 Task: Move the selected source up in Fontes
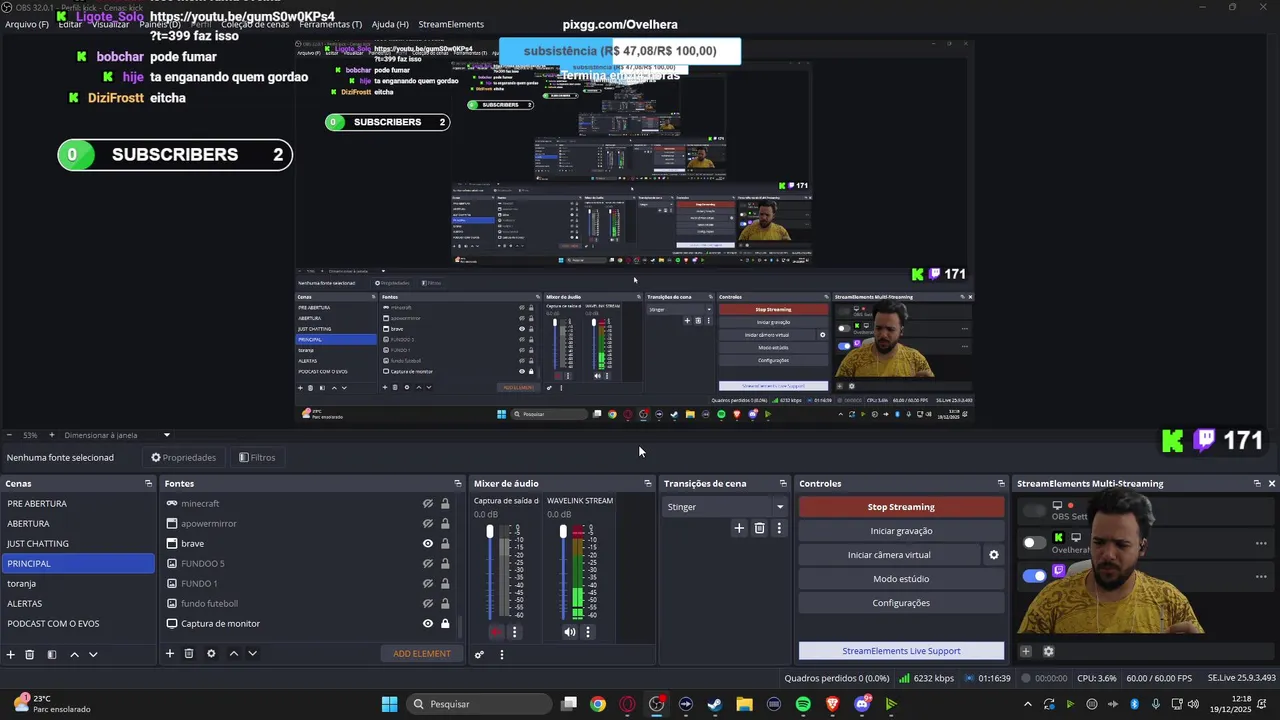(x=234, y=654)
